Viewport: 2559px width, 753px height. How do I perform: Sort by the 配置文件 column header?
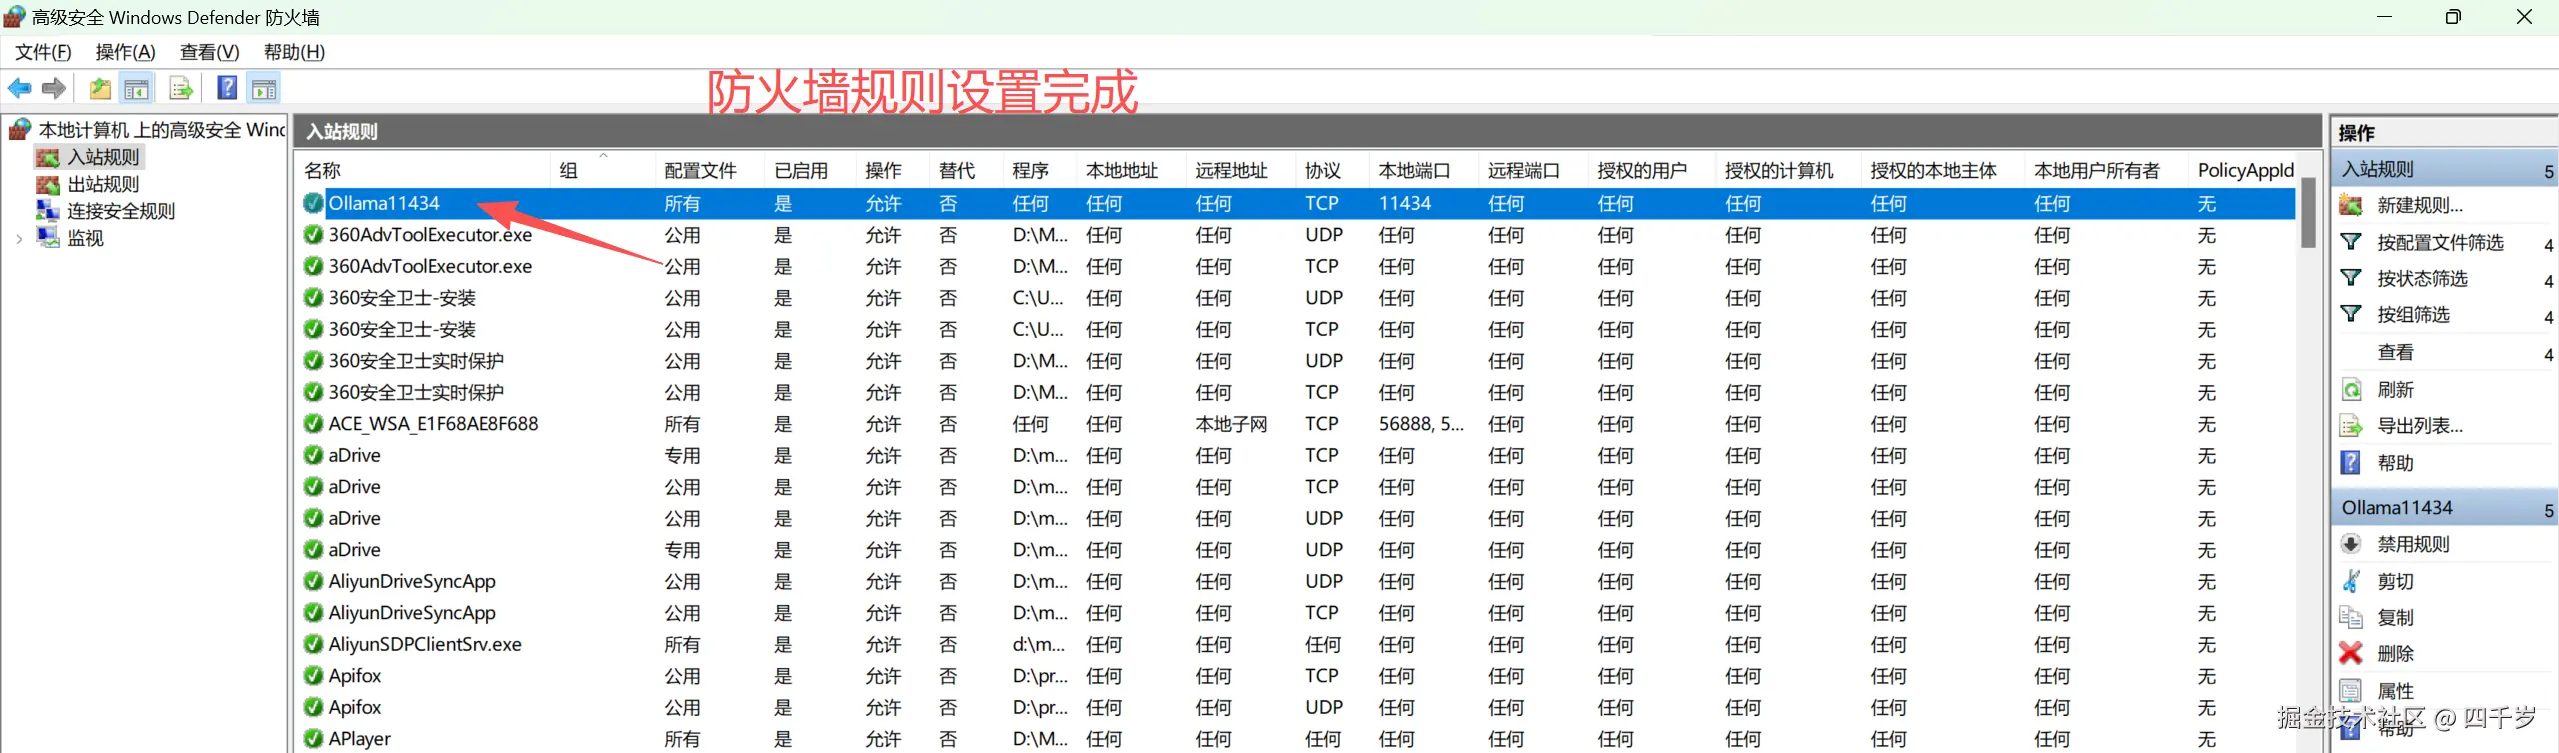pos(710,170)
